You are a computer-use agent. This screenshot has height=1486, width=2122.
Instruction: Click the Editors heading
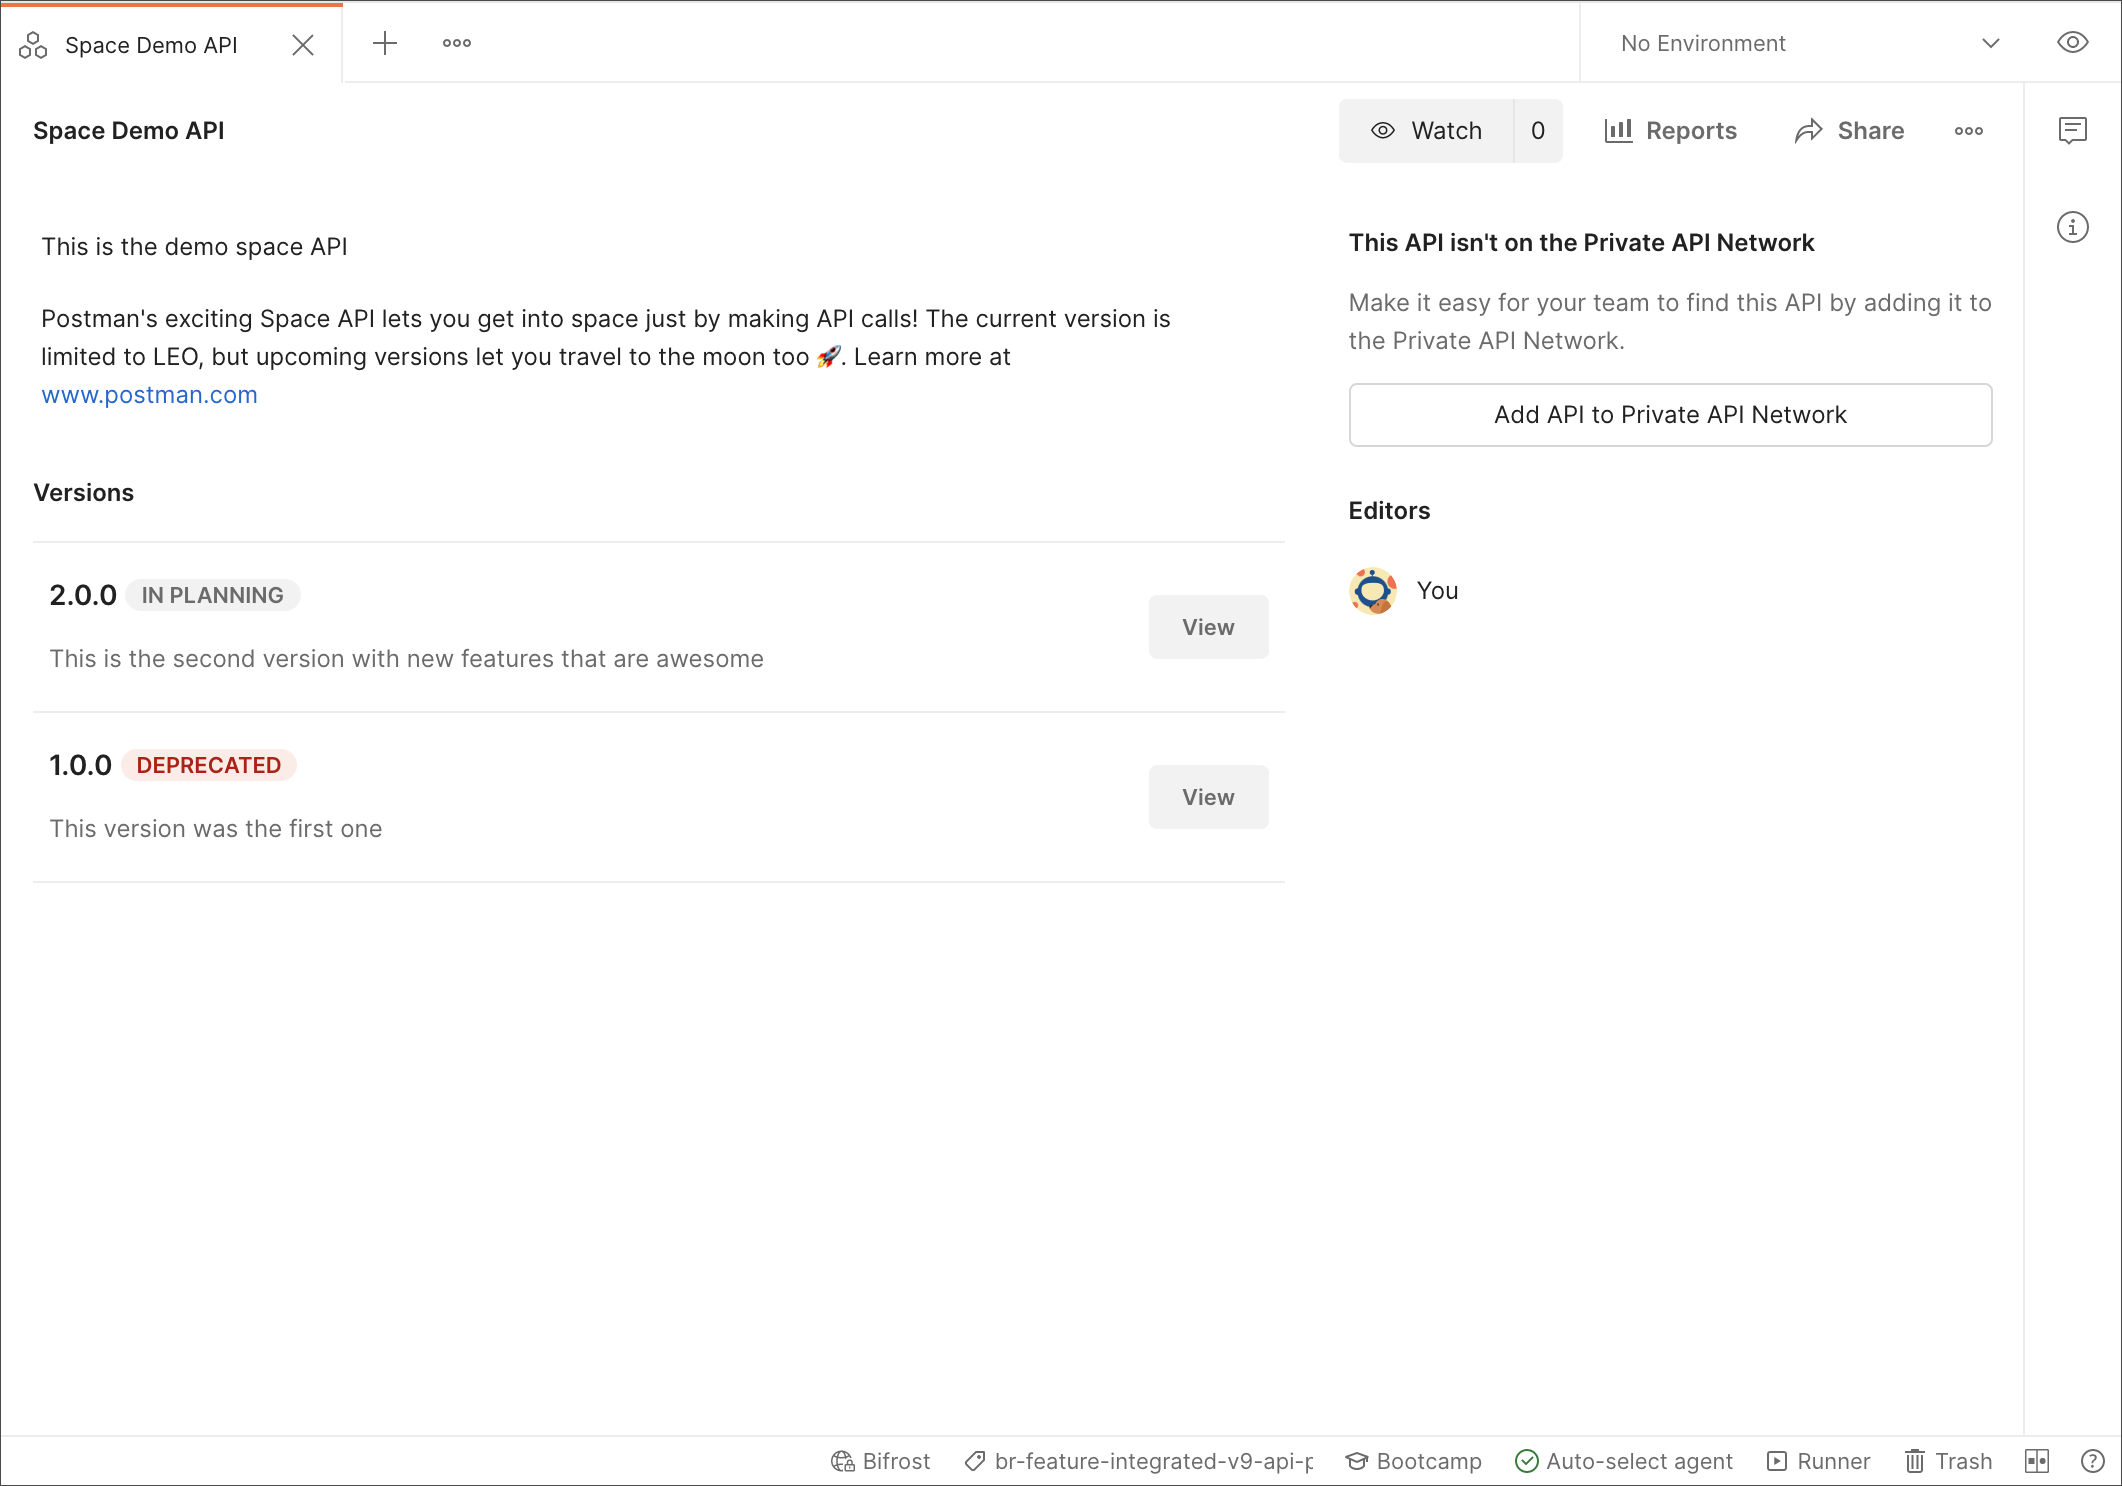tap(1389, 511)
